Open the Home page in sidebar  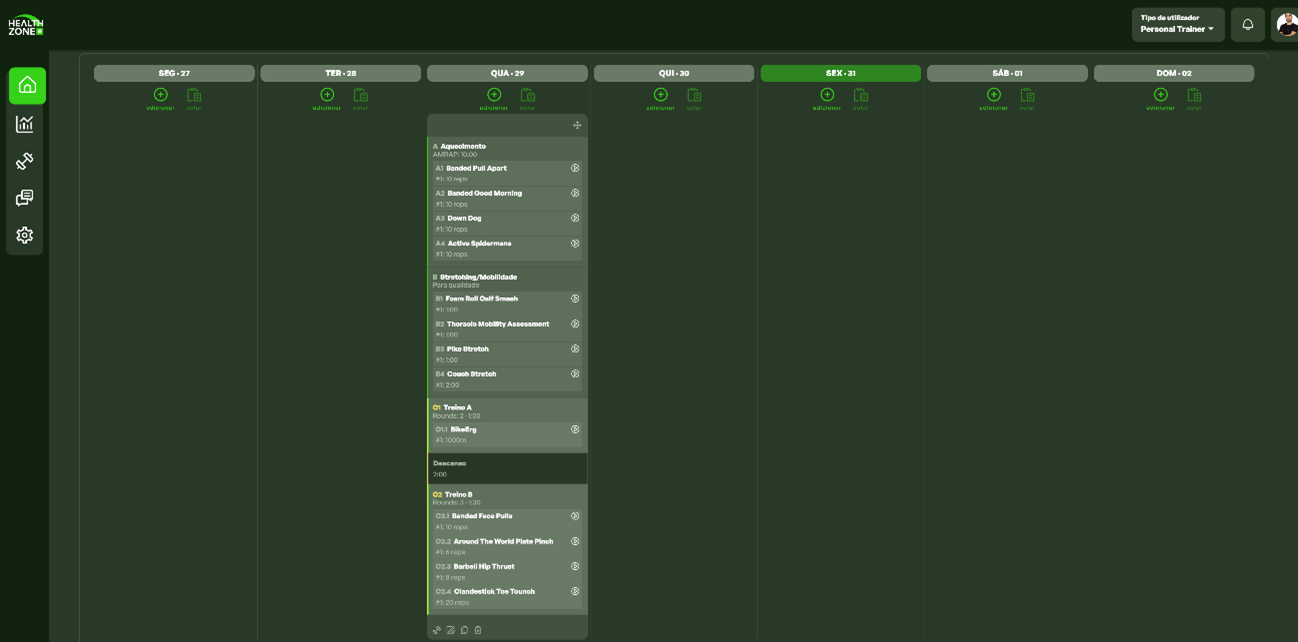[27, 86]
